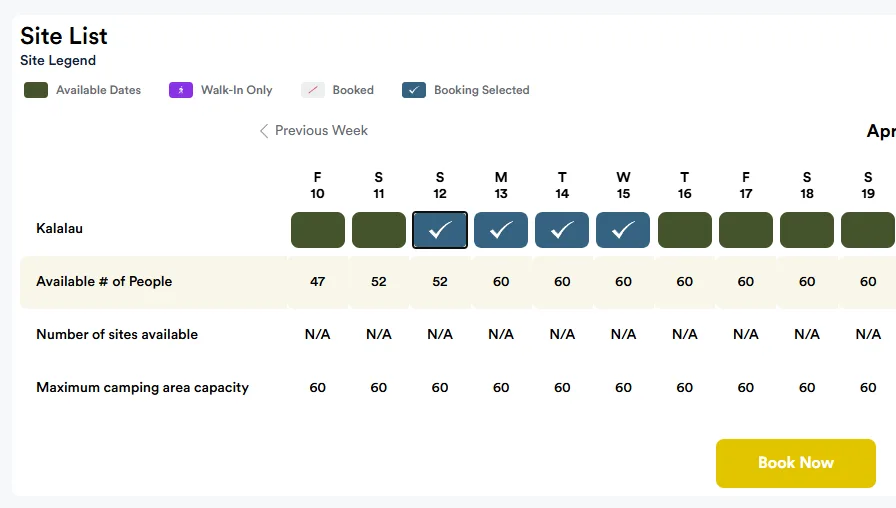The image size is (896, 508).
Task: Select Kalalau available date Saturday 11
Action: point(379,230)
